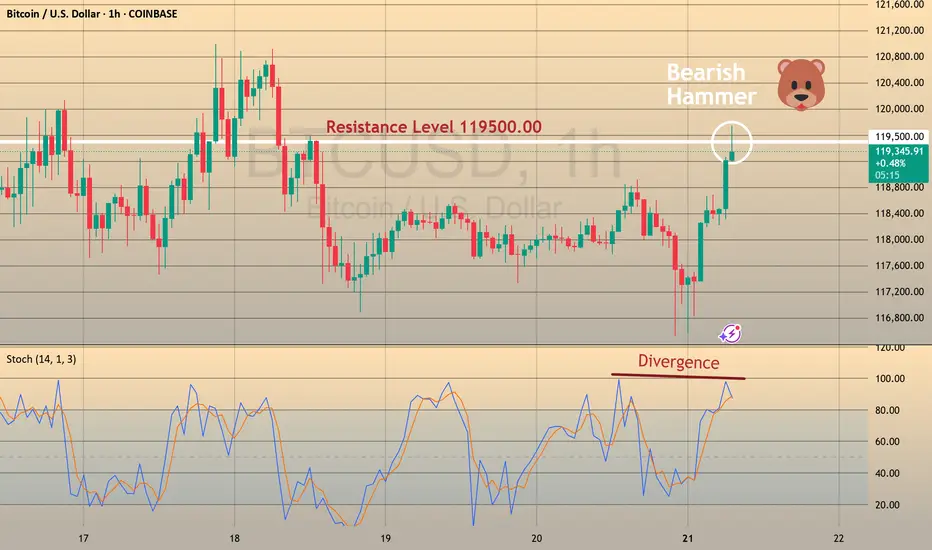932x550 pixels.
Task: Click date label 22 on the time axis
Action: coord(839,539)
